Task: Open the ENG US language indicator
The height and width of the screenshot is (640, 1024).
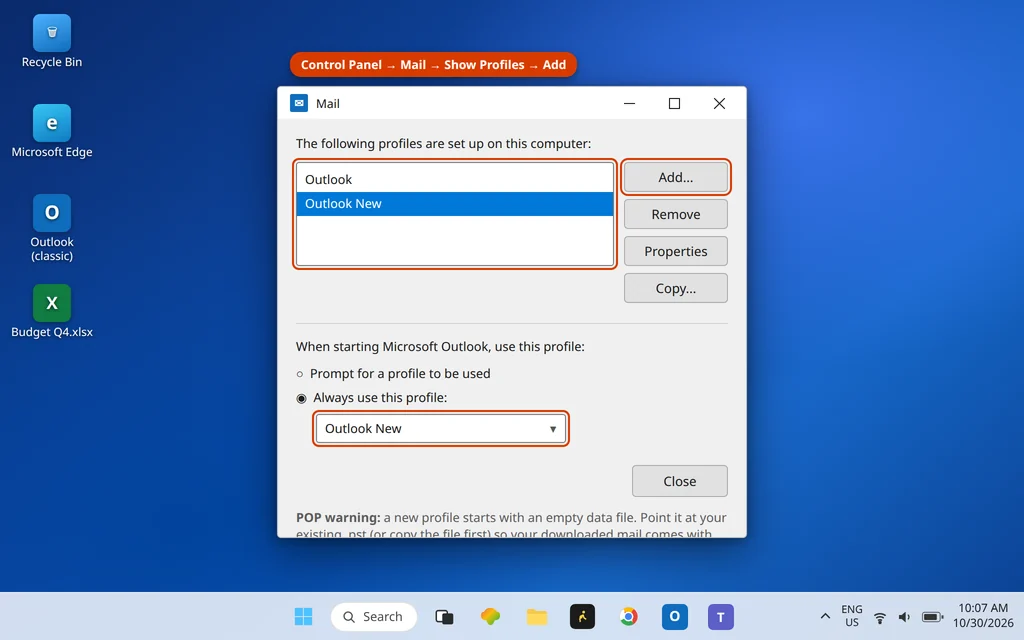Action: pos(852,616)
